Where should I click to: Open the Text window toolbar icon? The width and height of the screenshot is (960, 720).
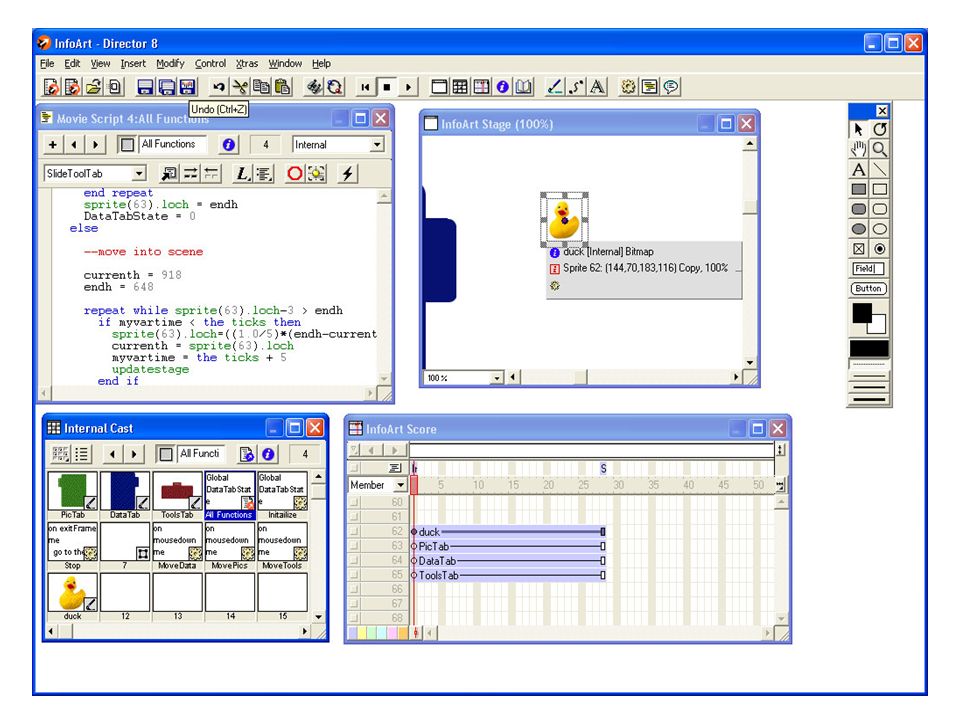coord(598,87)
